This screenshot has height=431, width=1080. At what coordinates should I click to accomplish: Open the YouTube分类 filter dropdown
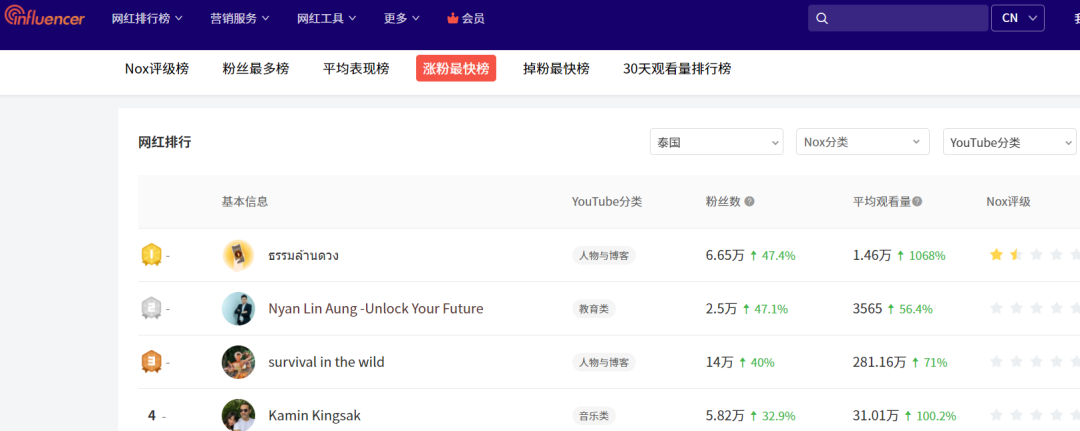[x=1009, y=142]
